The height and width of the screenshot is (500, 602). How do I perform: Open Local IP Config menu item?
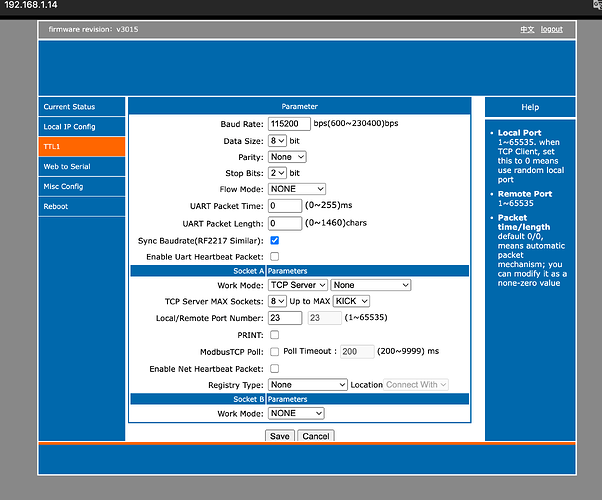tap(82, 127)
